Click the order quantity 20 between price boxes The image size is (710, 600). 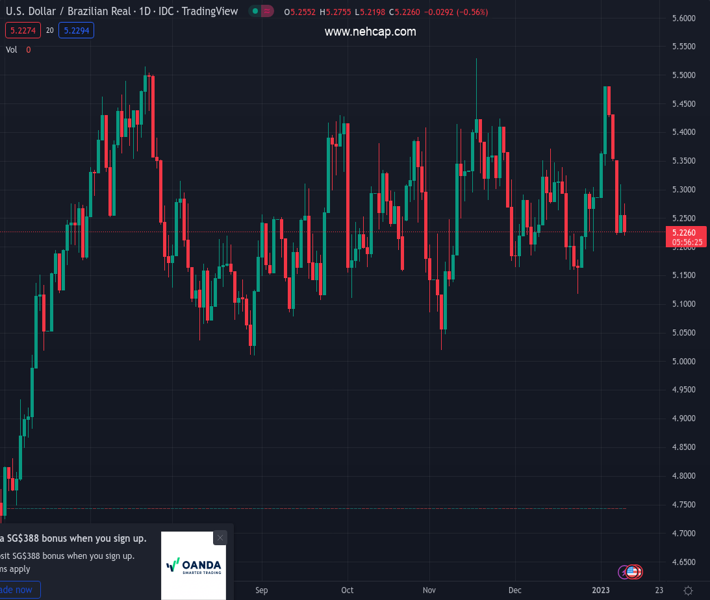click(x=49, y=31)
